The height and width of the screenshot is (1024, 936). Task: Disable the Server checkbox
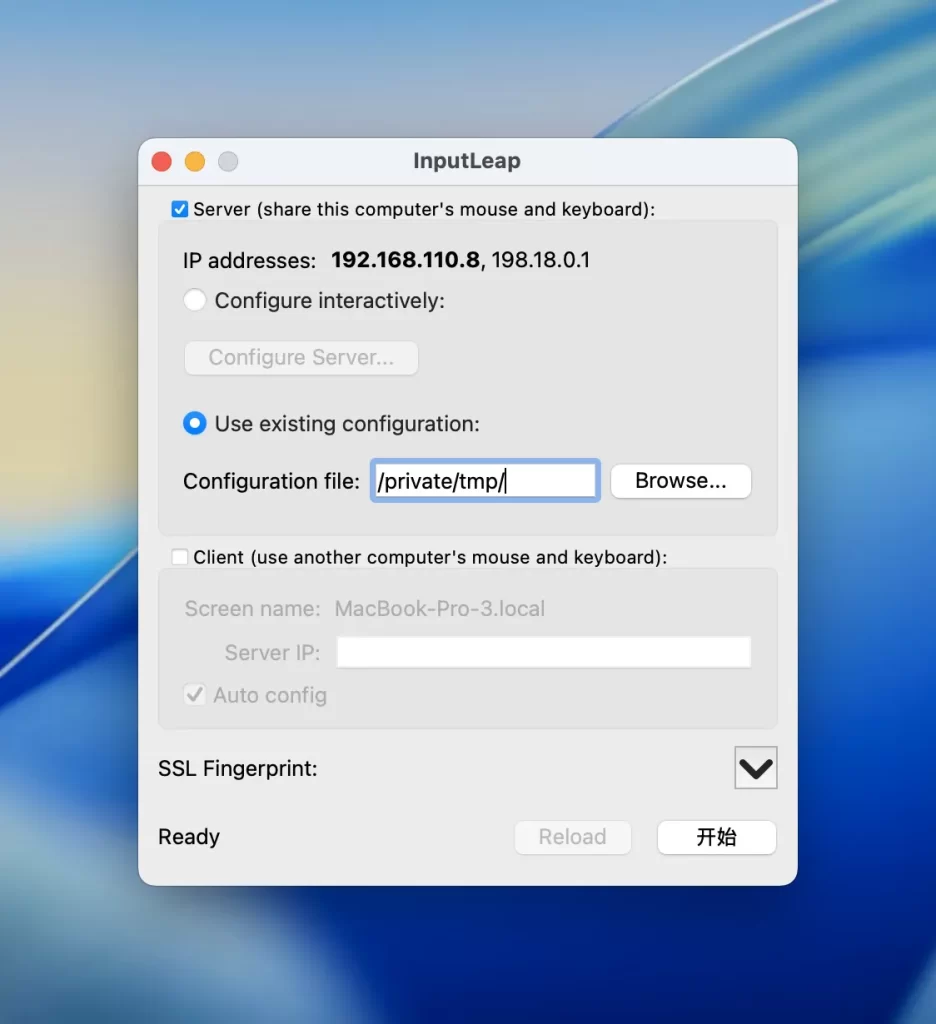180,210
